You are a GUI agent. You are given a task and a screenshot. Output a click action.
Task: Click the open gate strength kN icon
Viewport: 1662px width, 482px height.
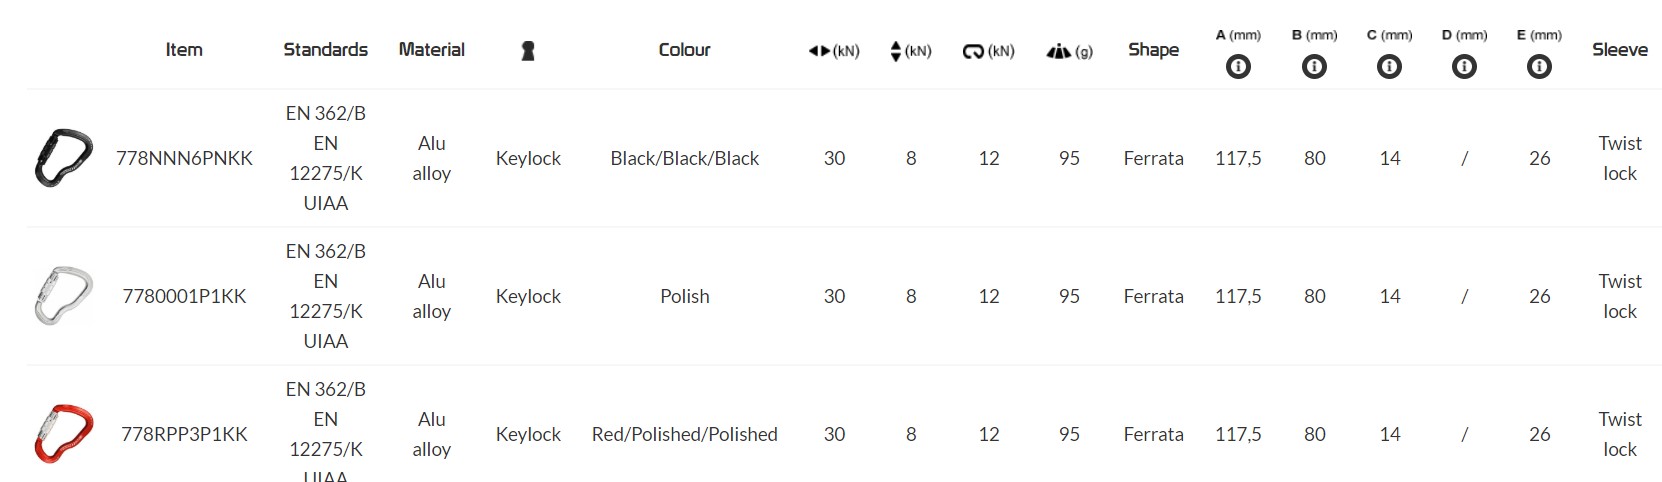[x=973, y=51]
